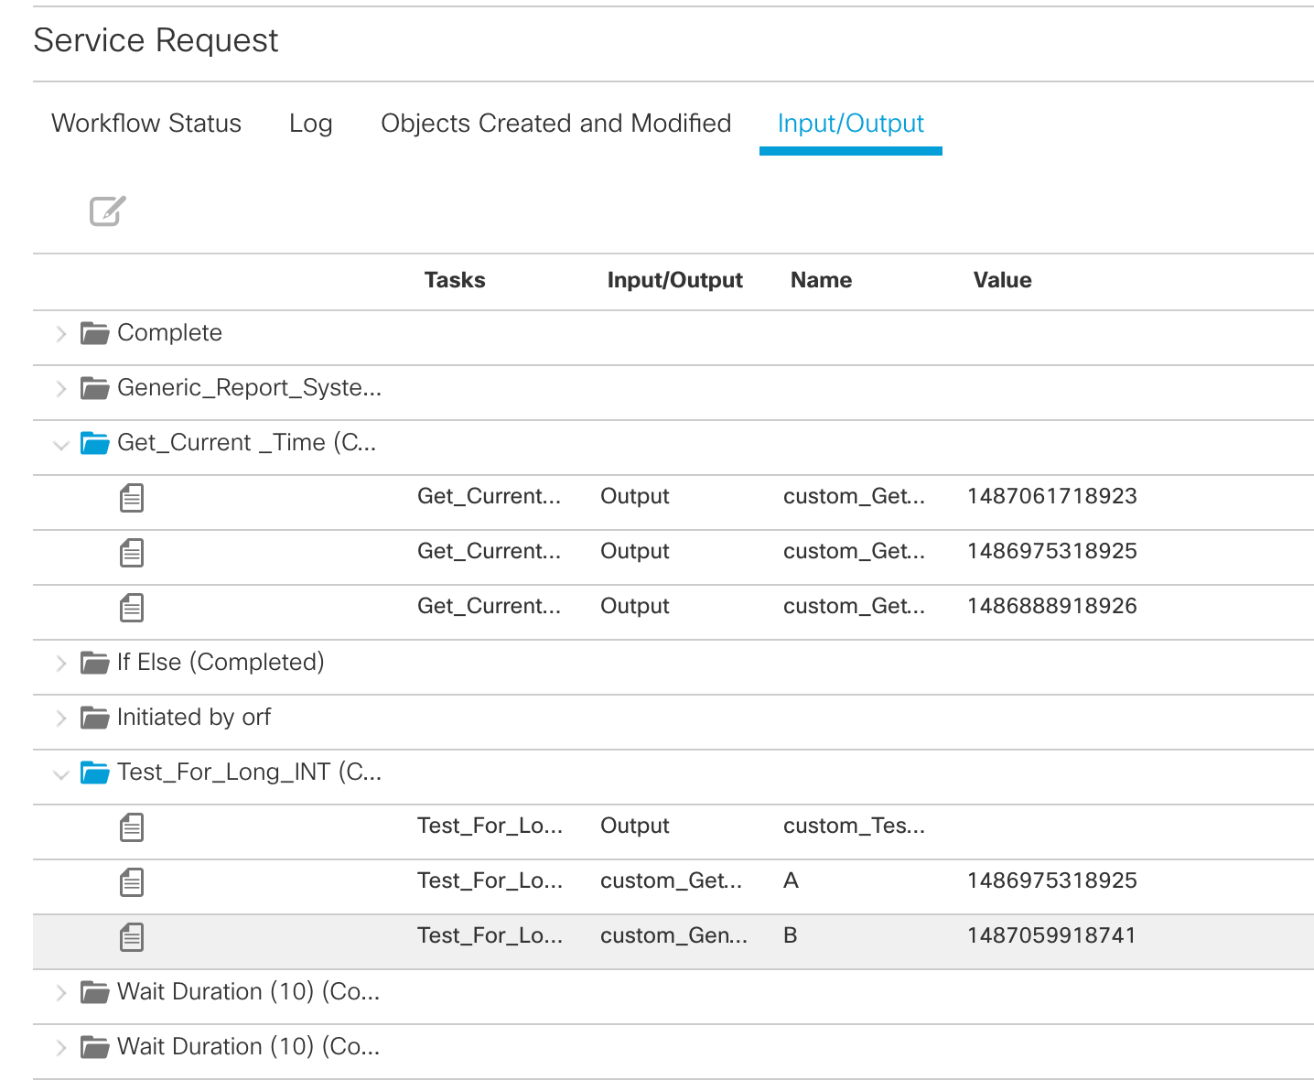Click document icon for value 1487061718923 row

click(132, 497)
